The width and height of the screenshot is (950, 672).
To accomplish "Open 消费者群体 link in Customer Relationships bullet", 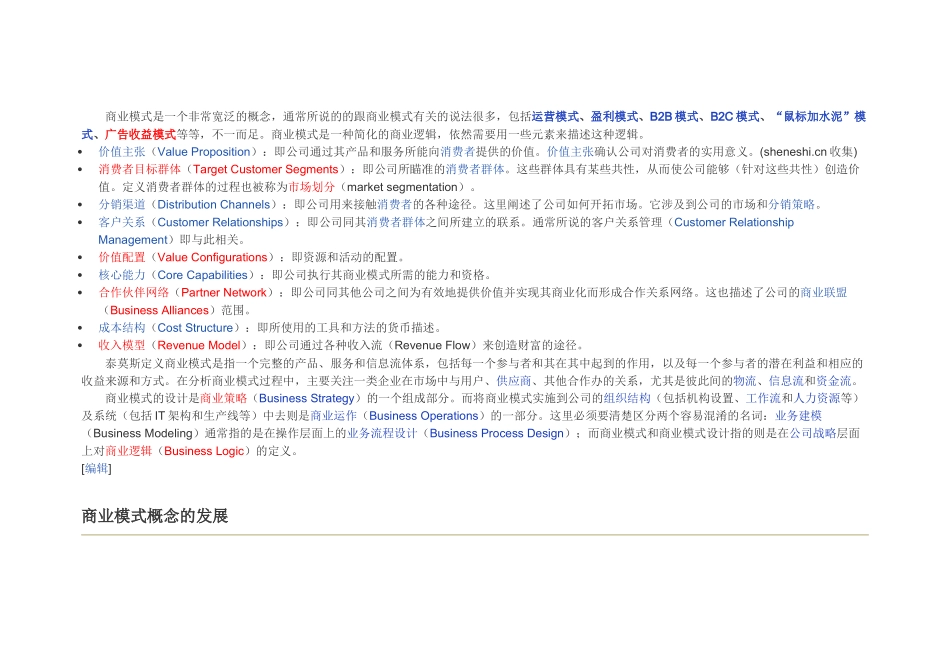I will click(x=396, y=222).
